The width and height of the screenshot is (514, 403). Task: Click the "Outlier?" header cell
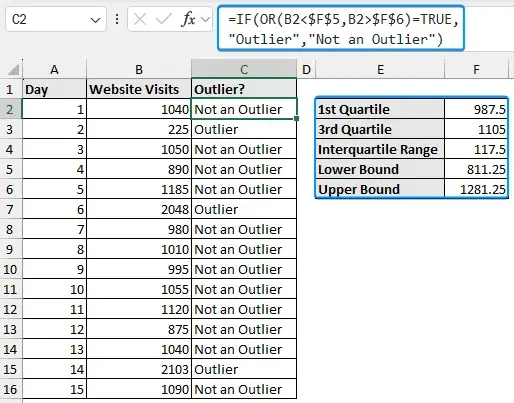(244, 89)
